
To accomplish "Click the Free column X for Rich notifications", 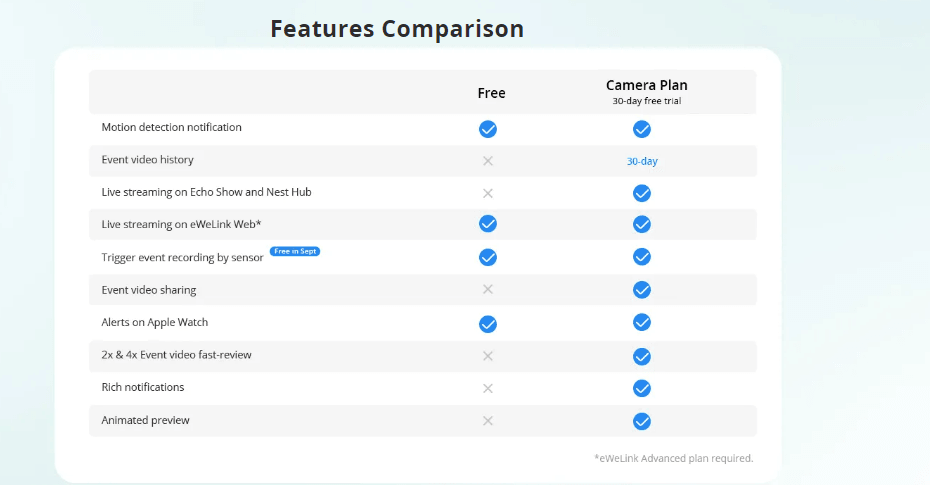I will (x=488, y=388).
